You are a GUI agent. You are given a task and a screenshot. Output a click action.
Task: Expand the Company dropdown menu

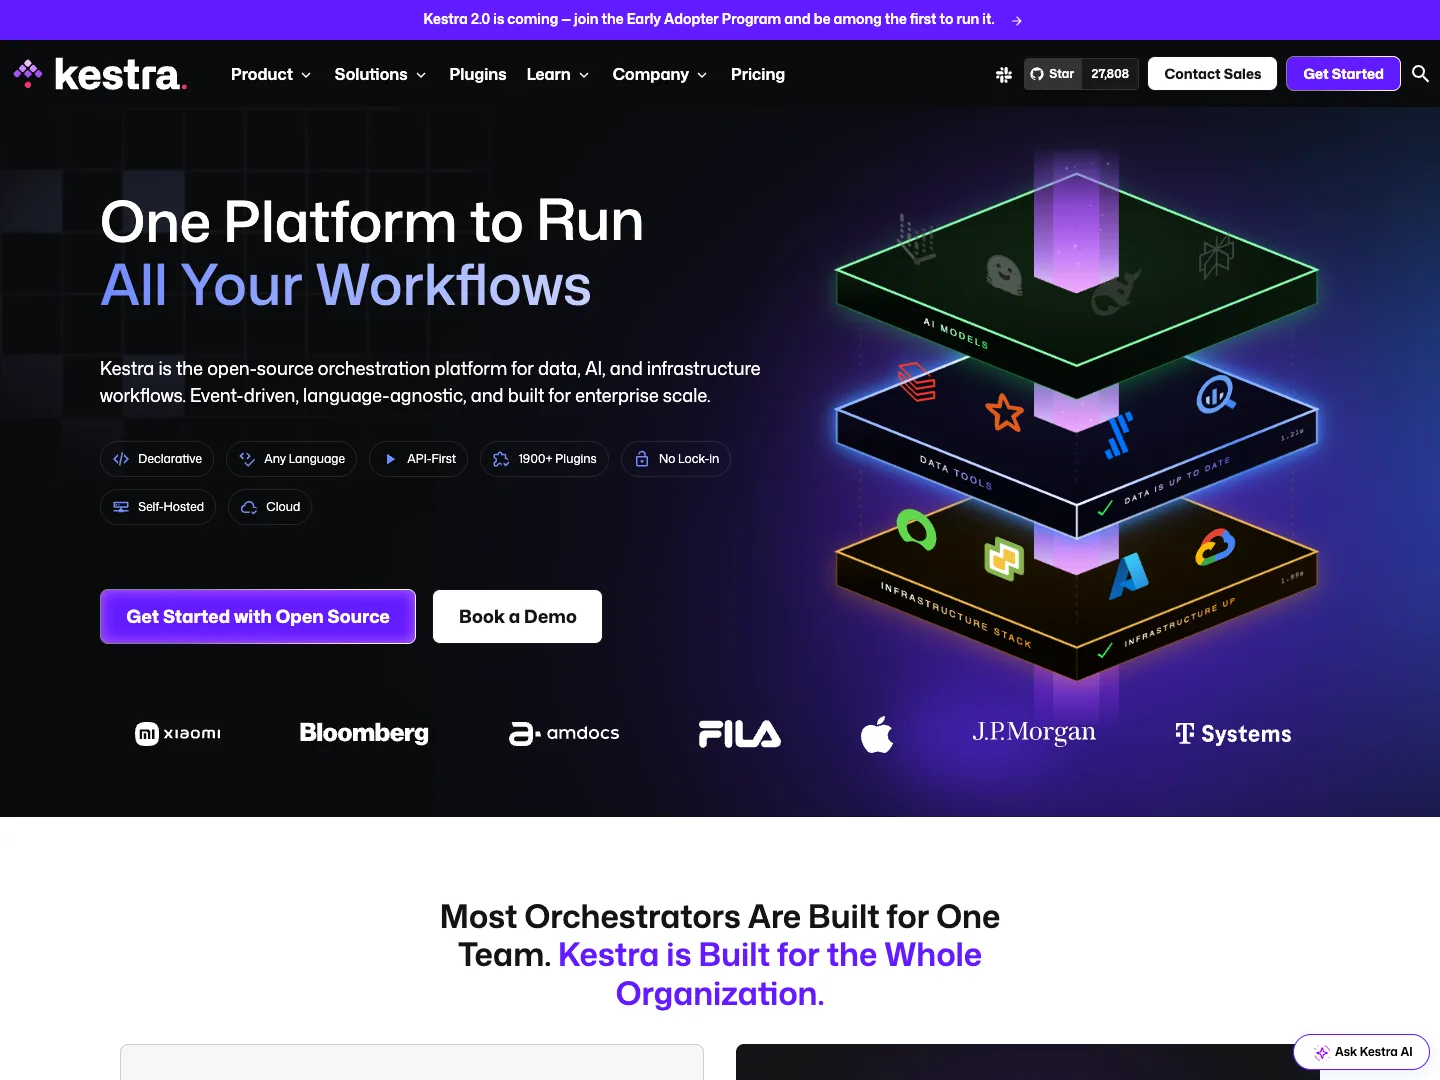pyautogui.click(x=660, y=74)
